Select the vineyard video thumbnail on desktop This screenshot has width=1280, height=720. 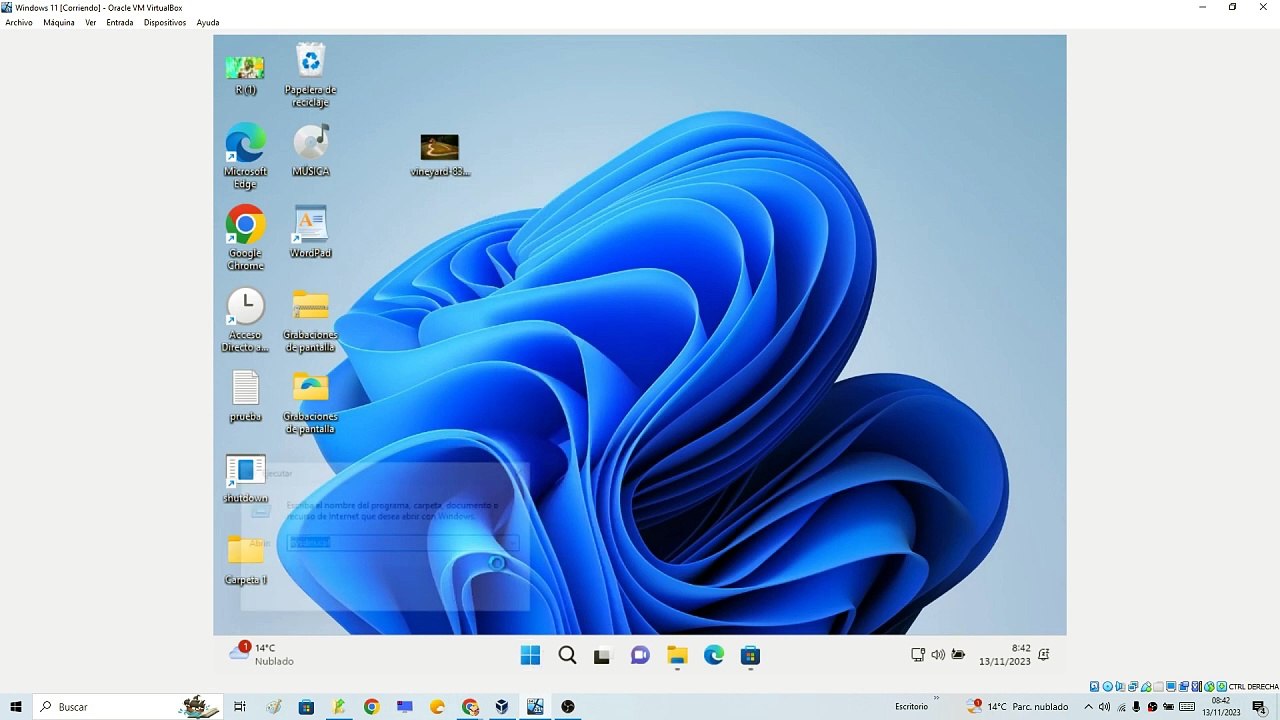tap(440, 155)
